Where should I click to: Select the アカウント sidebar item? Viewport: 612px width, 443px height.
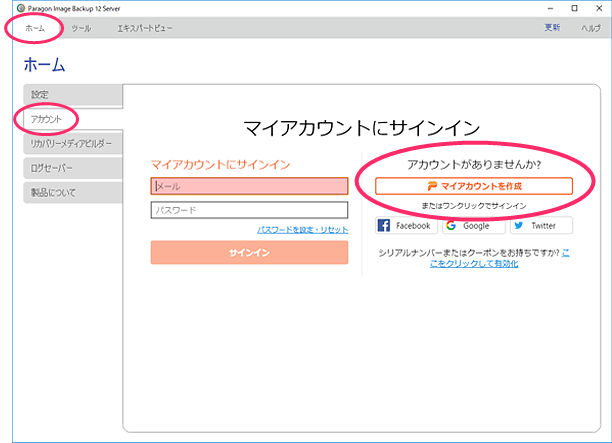(73, 119)
